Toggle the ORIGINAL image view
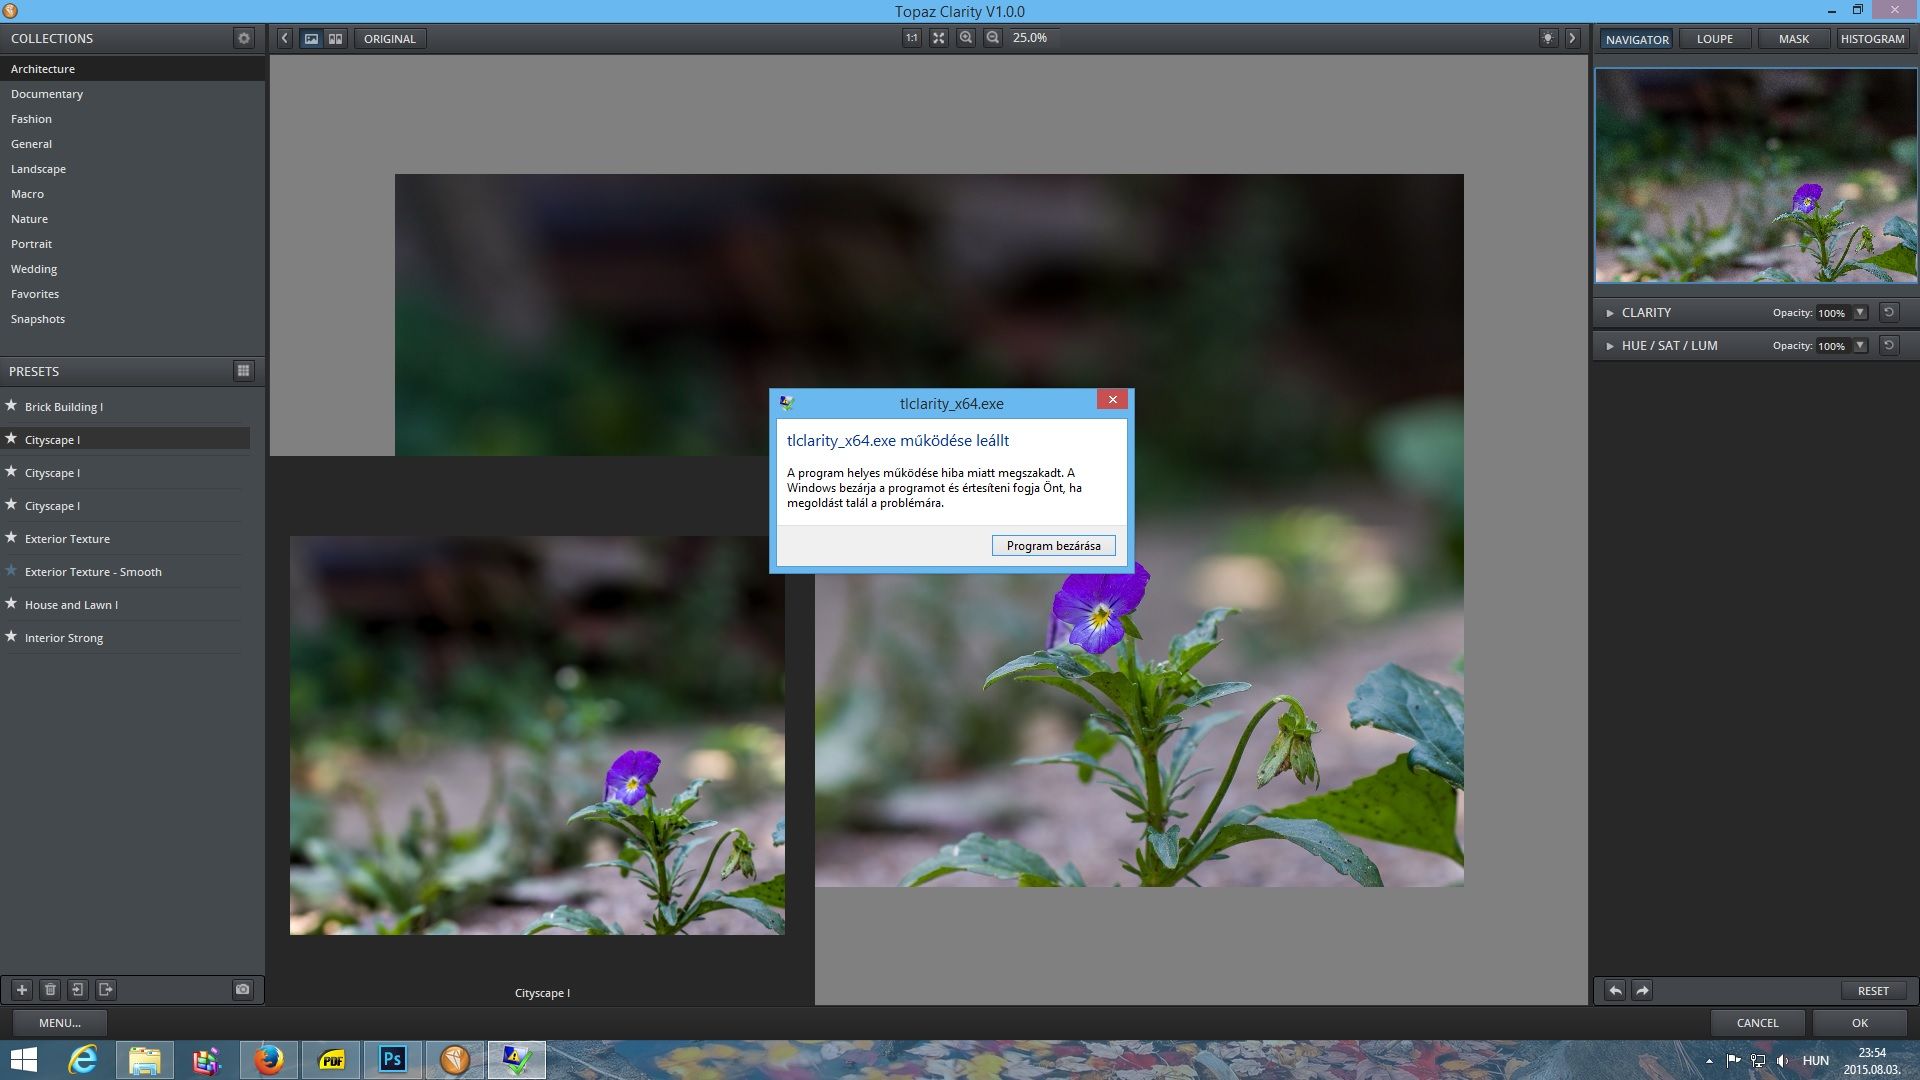1920x1080 pixels. (x=389, y=39)
